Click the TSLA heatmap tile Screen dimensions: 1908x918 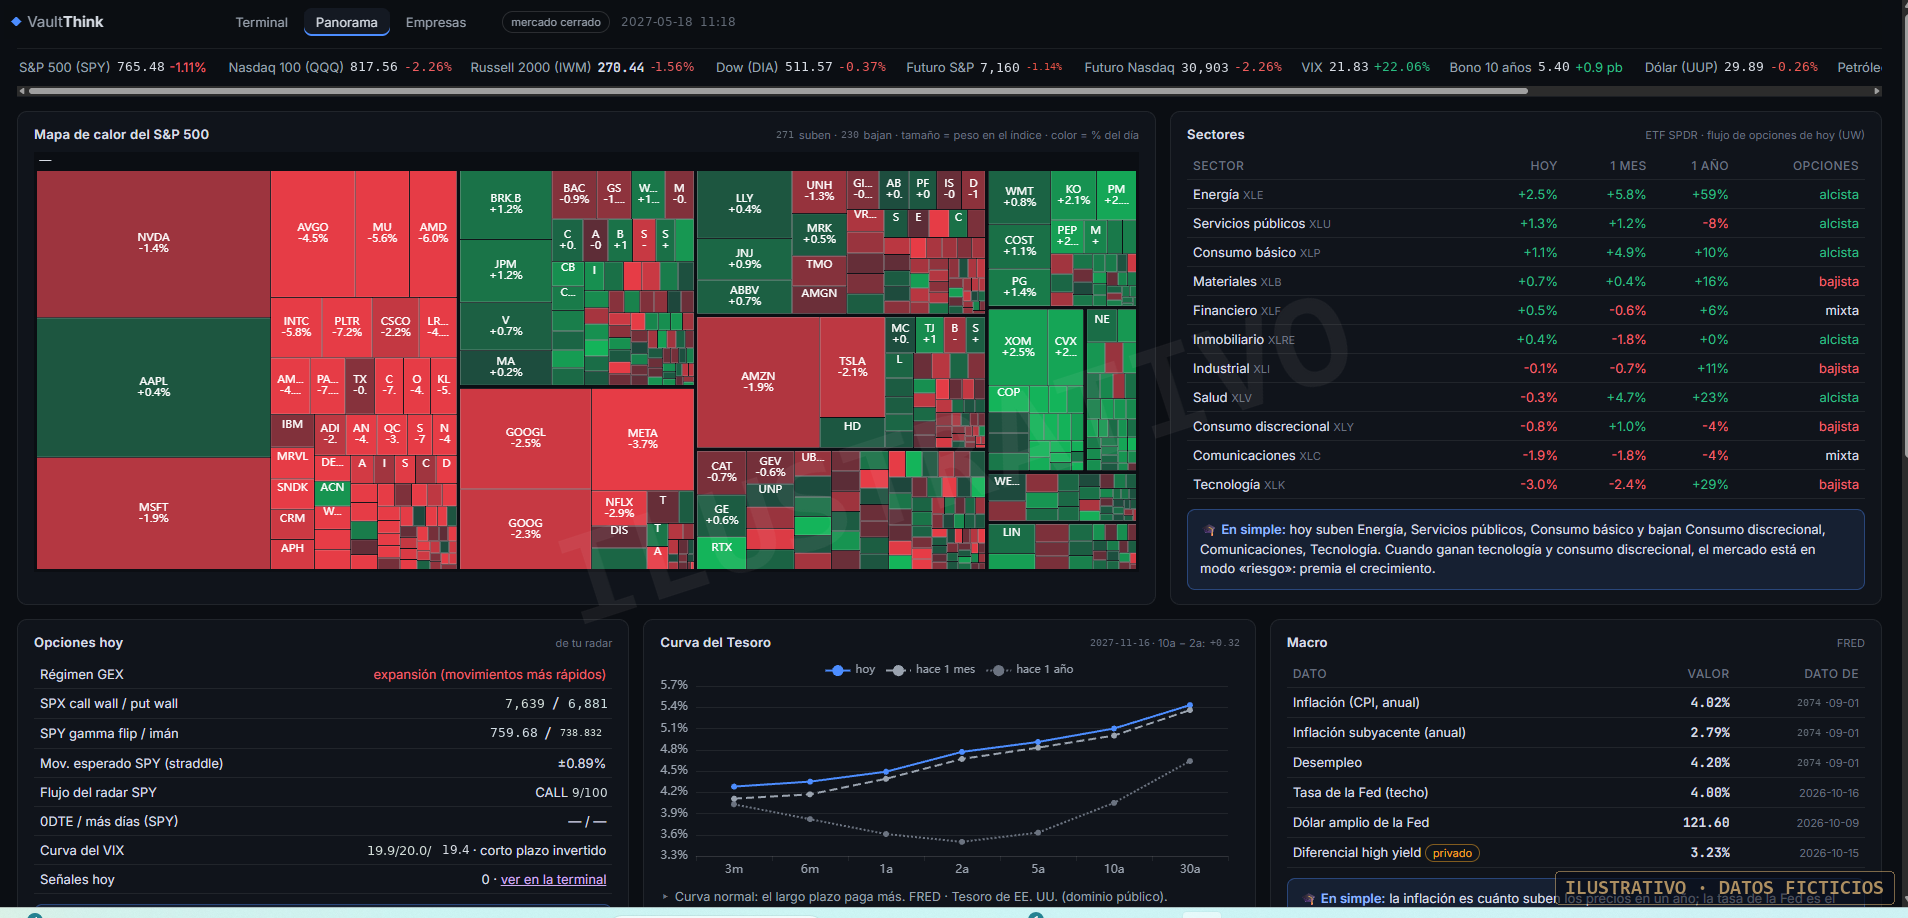(852, 367)
